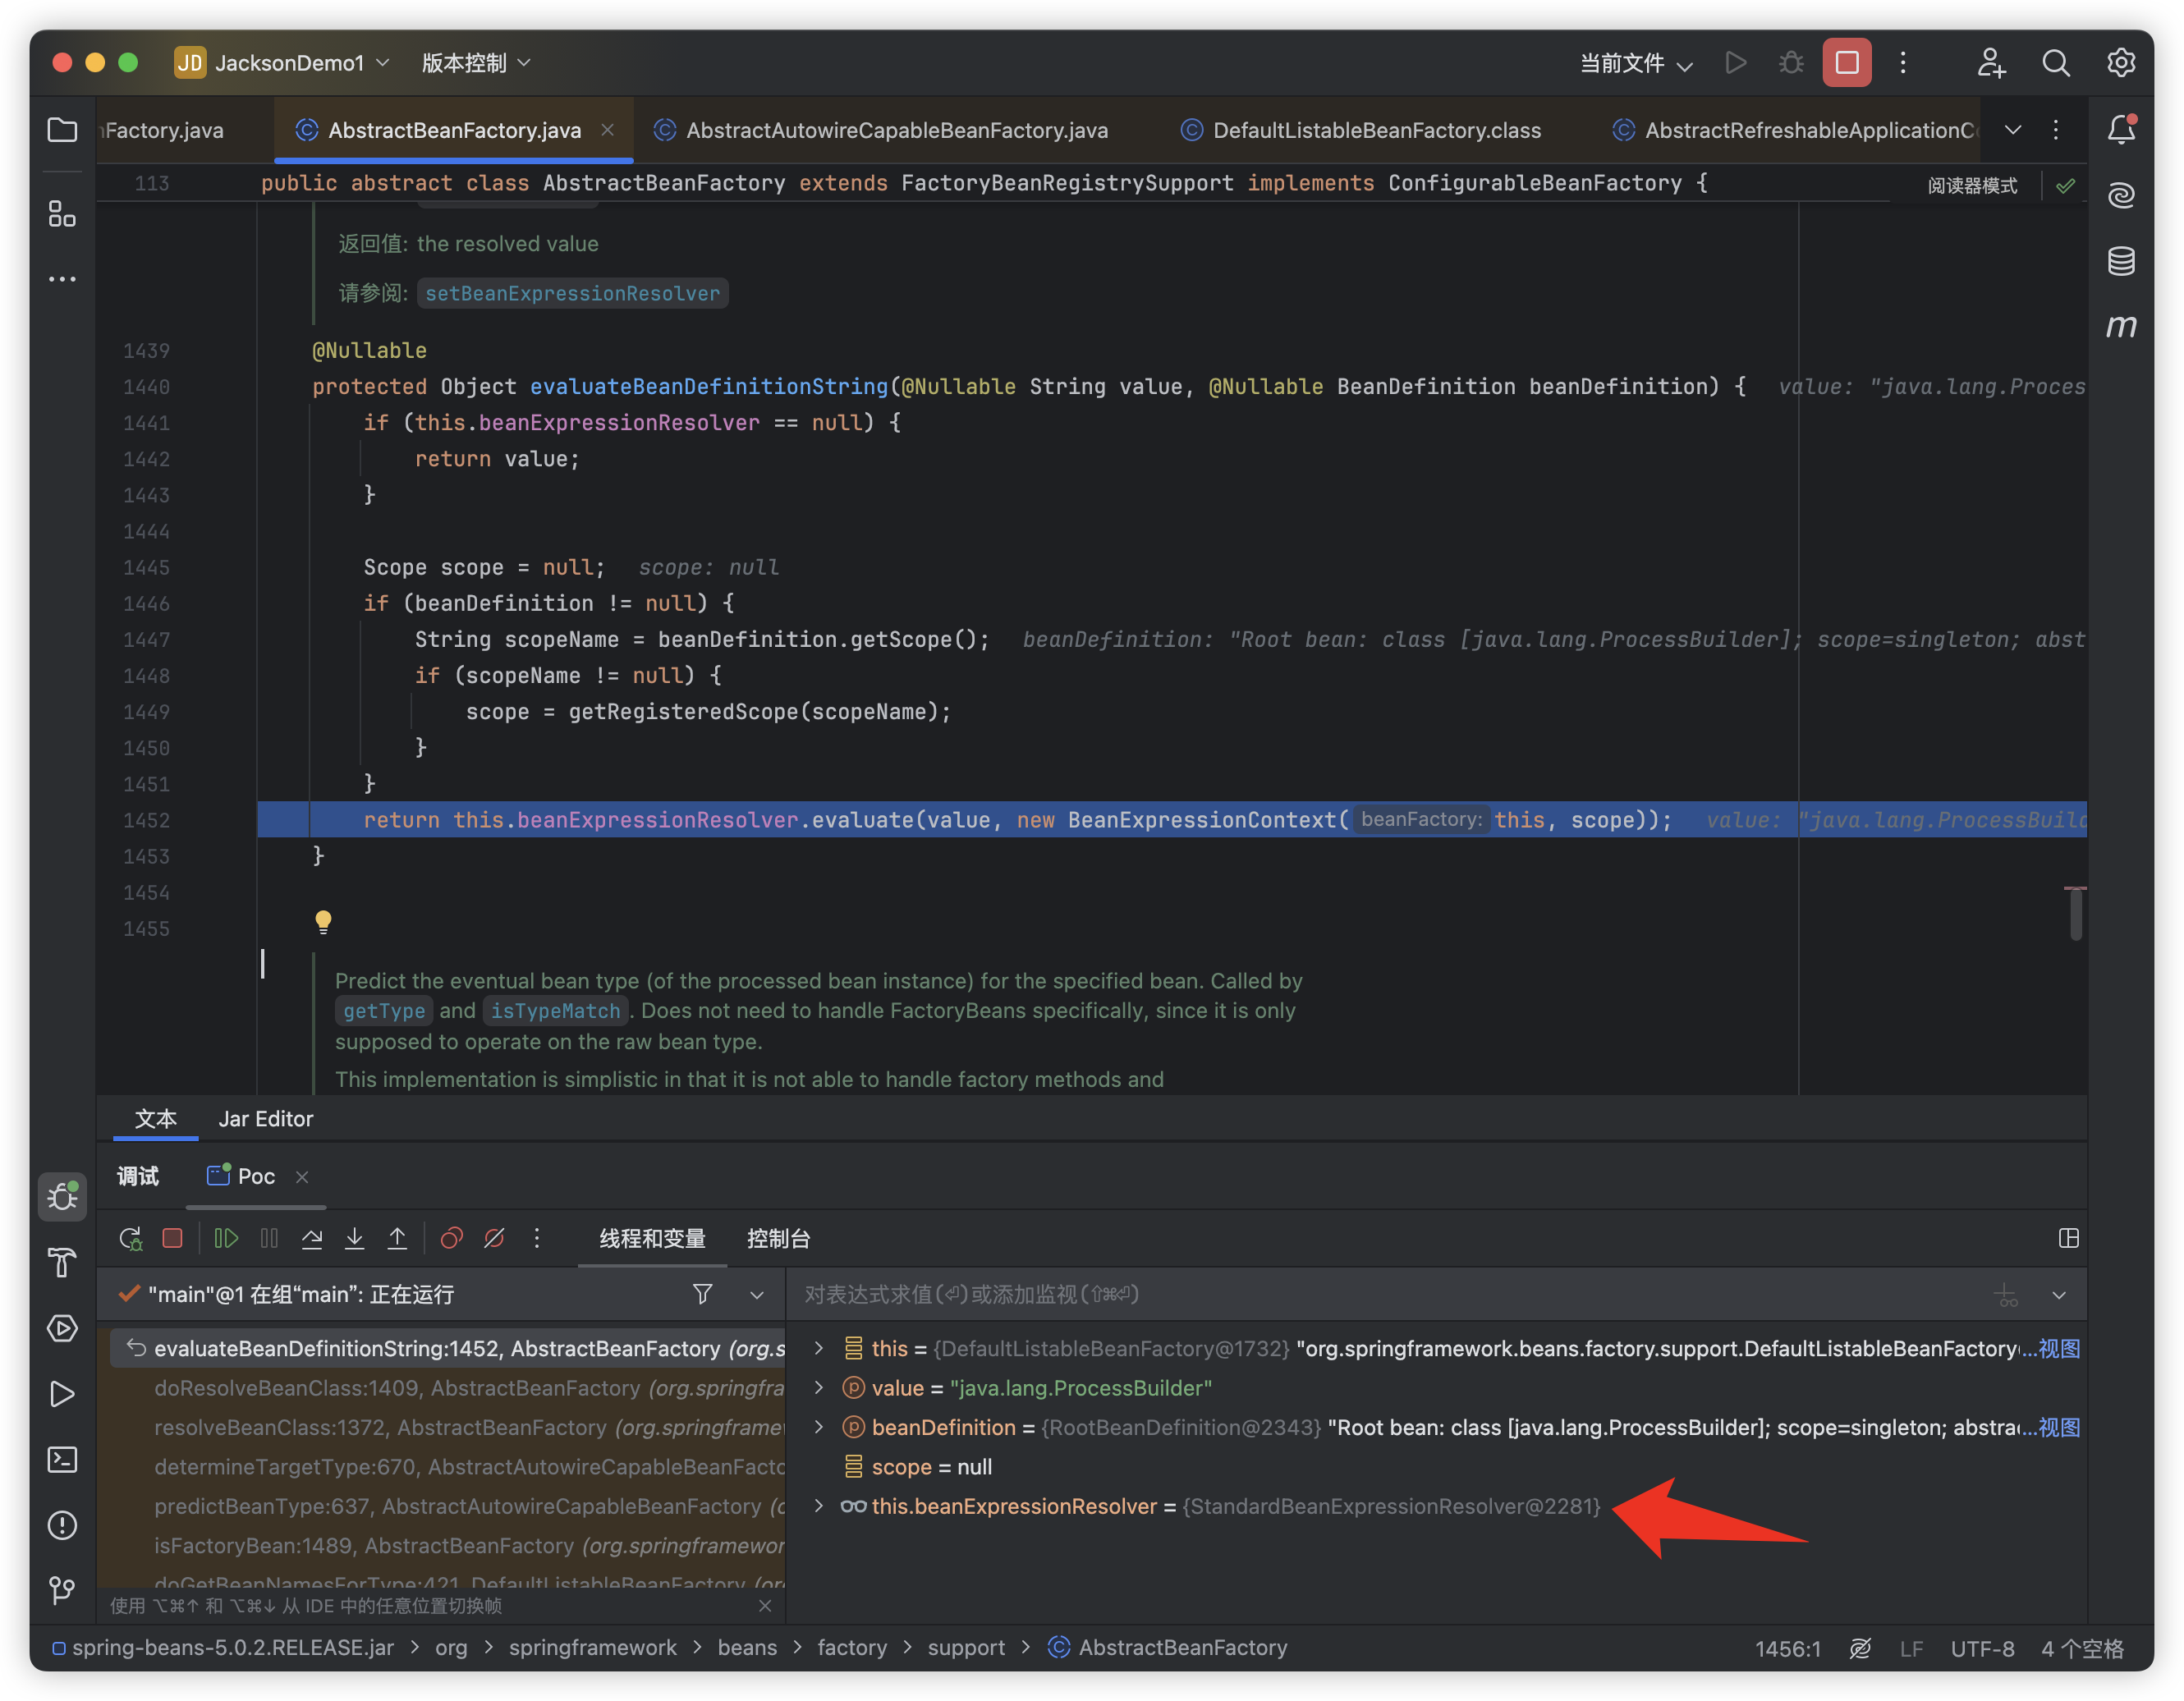Open the JacksonDemo1 project dropdown
The image size is (2184, 1701).
(282, 63)
